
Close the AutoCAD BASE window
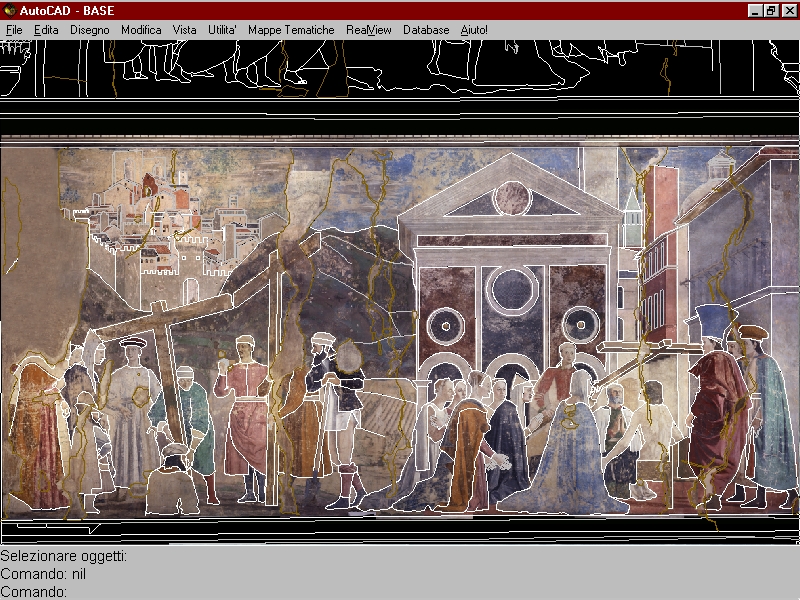pyautogui.click(x=789, y=11)
